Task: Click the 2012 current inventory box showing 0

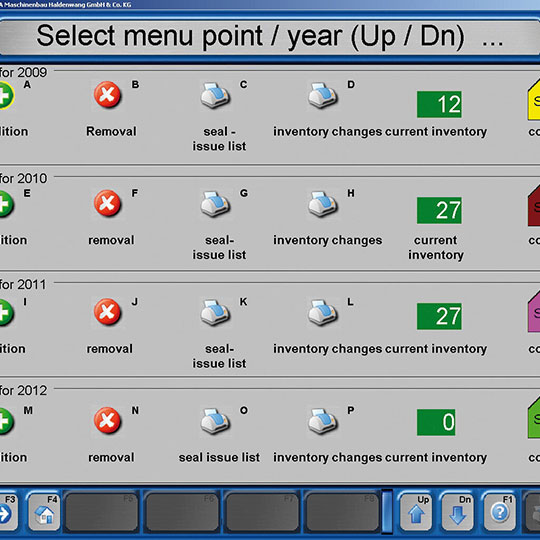Action: 436,422
